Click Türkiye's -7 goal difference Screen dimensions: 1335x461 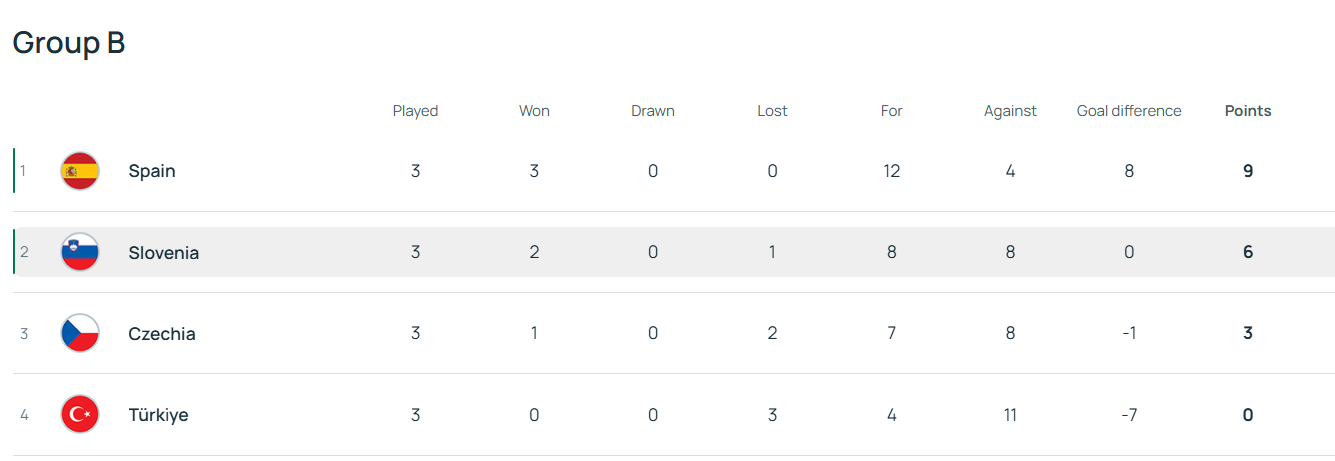[1129, 415]
